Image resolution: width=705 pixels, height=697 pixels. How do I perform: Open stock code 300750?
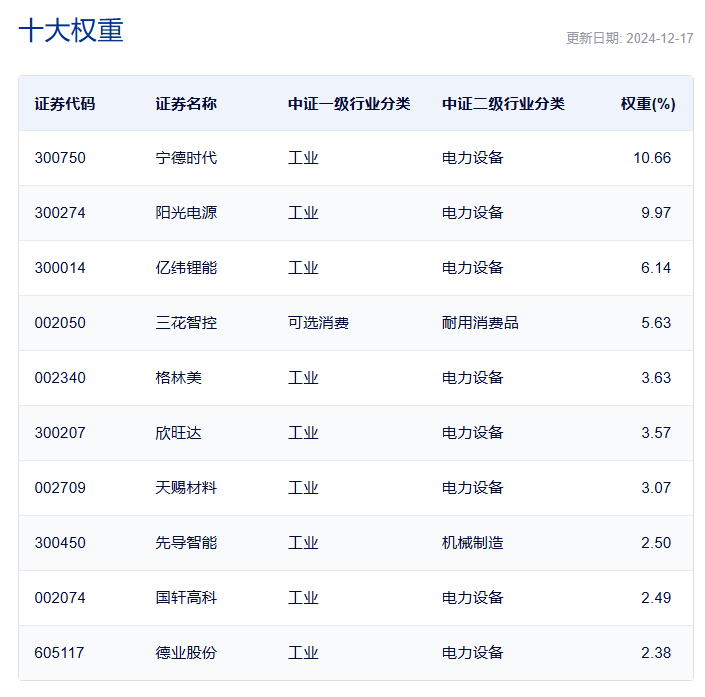pyautogui.click(x=60, y=158)
